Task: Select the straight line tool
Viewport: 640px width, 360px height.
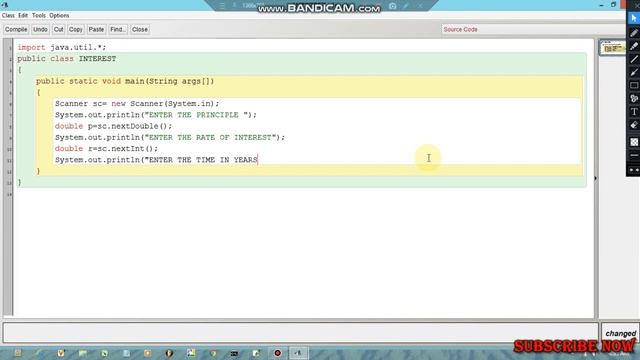Action: [x=634, y=59]
